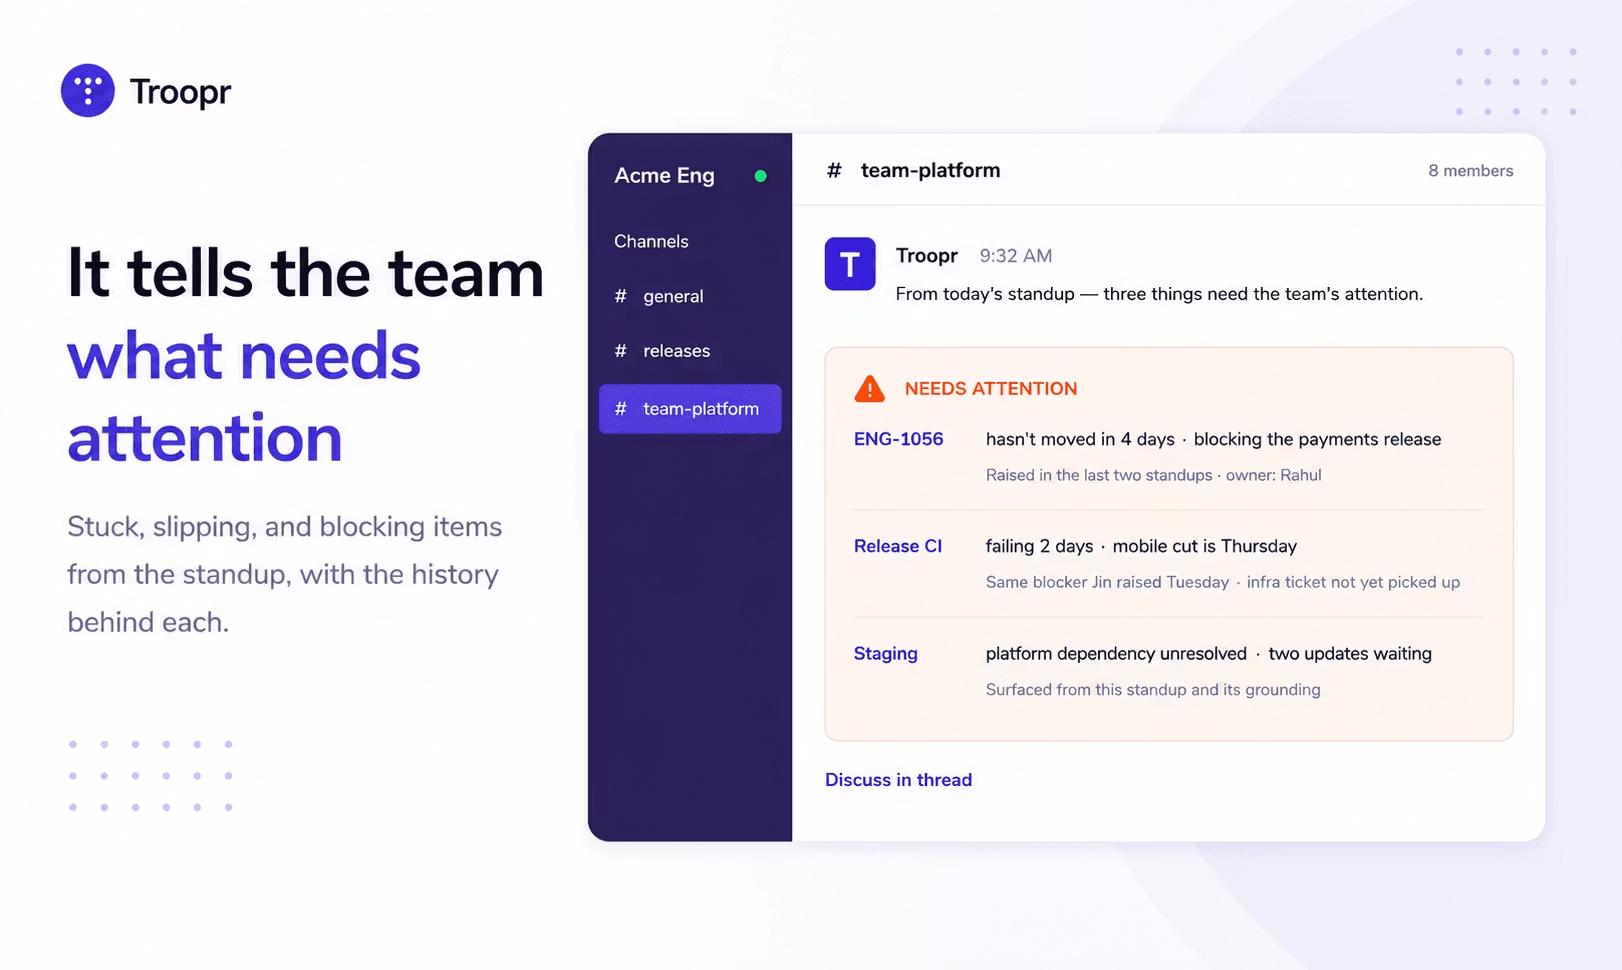This screenshot has height=970, width=1622.
Task: Open the Release CI link
Action: 898,546
